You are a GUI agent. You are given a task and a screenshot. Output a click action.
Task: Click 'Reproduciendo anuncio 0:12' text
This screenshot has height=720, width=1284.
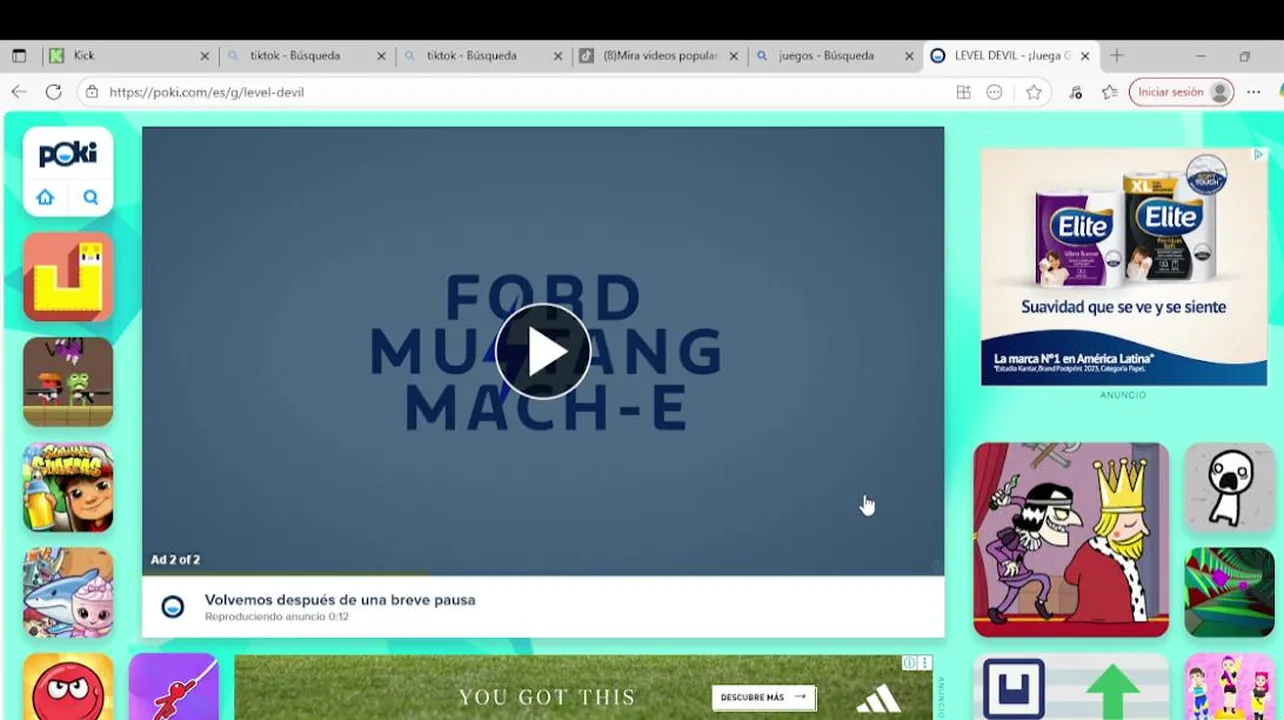pyautogui.click(x=277, y=617)
